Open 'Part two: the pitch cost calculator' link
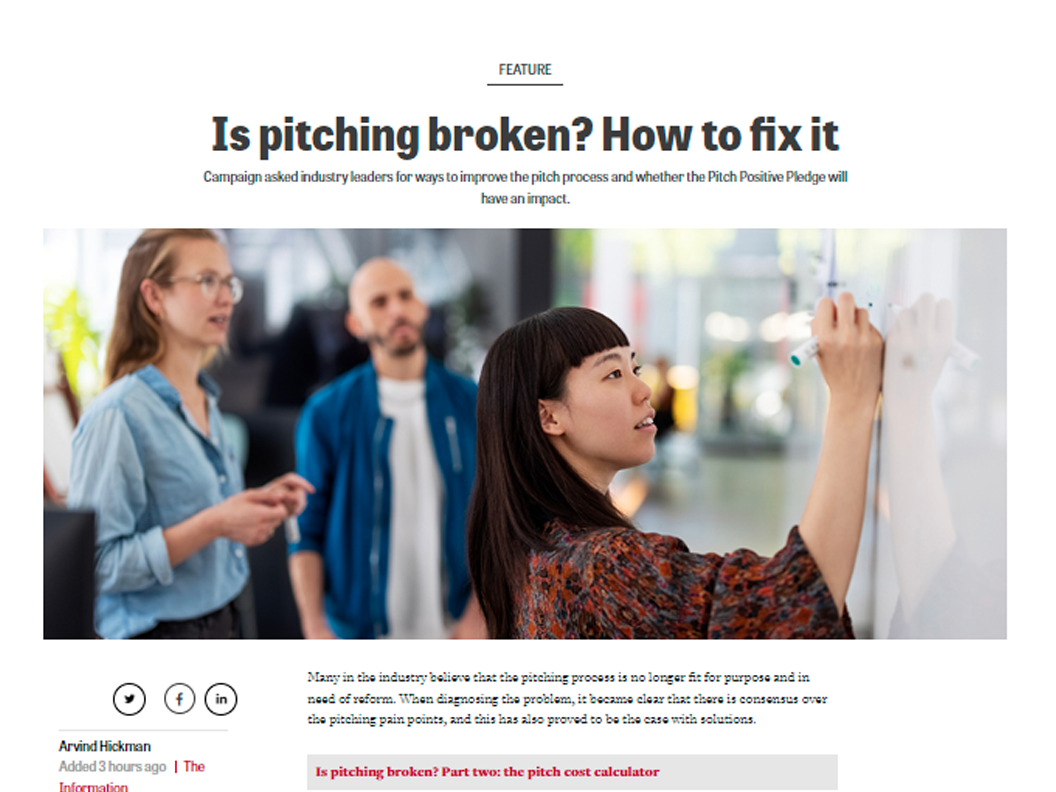 coord(487,772)
